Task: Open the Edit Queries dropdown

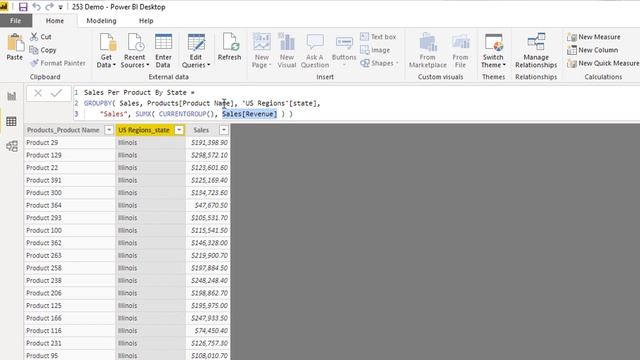Action: (196, 51)
